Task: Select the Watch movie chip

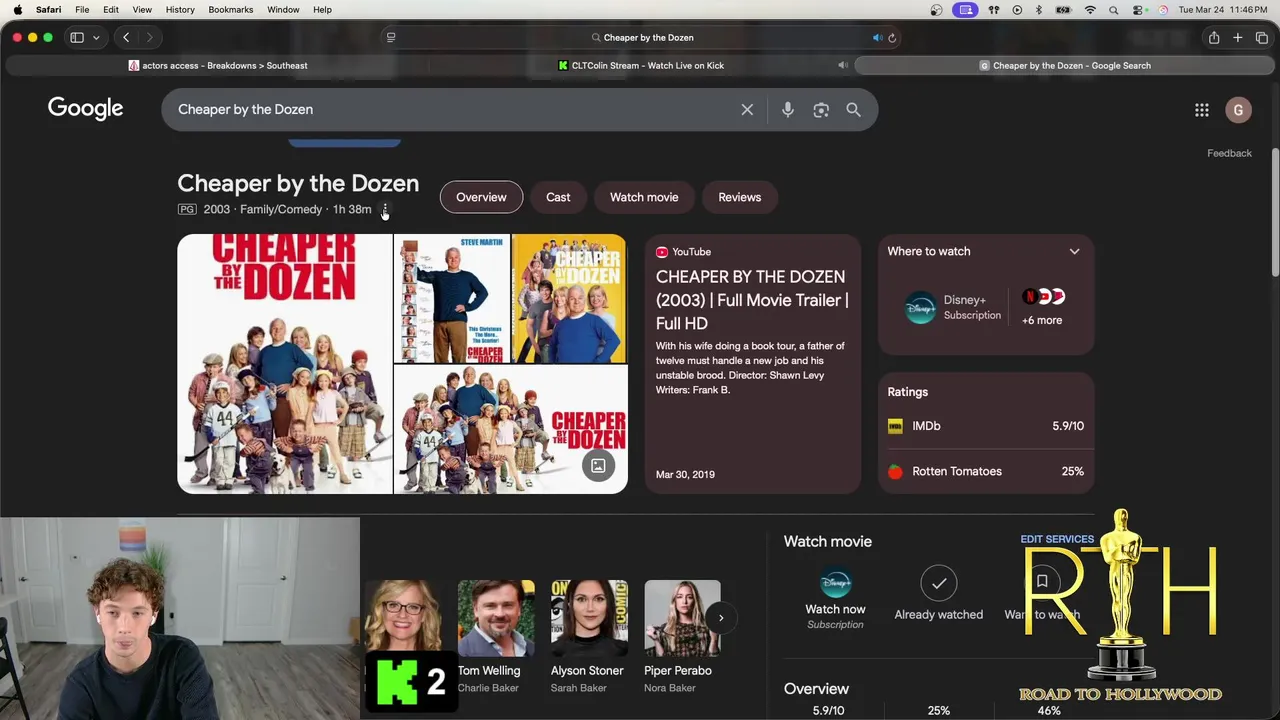Action: (x=644, y=197)
